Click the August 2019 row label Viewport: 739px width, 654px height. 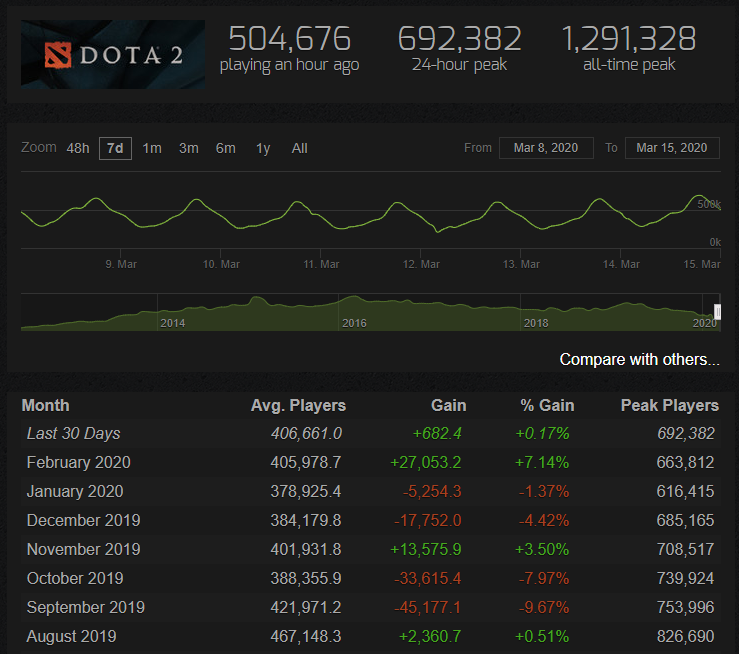(x=71, y=636)
